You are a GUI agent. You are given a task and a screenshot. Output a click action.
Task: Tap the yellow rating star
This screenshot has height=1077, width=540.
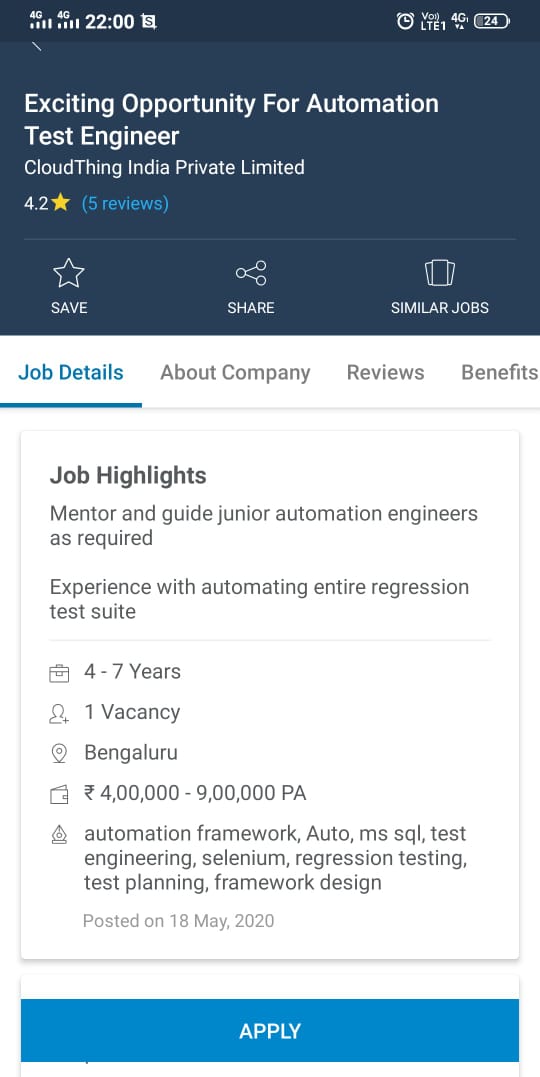(60, 203)
